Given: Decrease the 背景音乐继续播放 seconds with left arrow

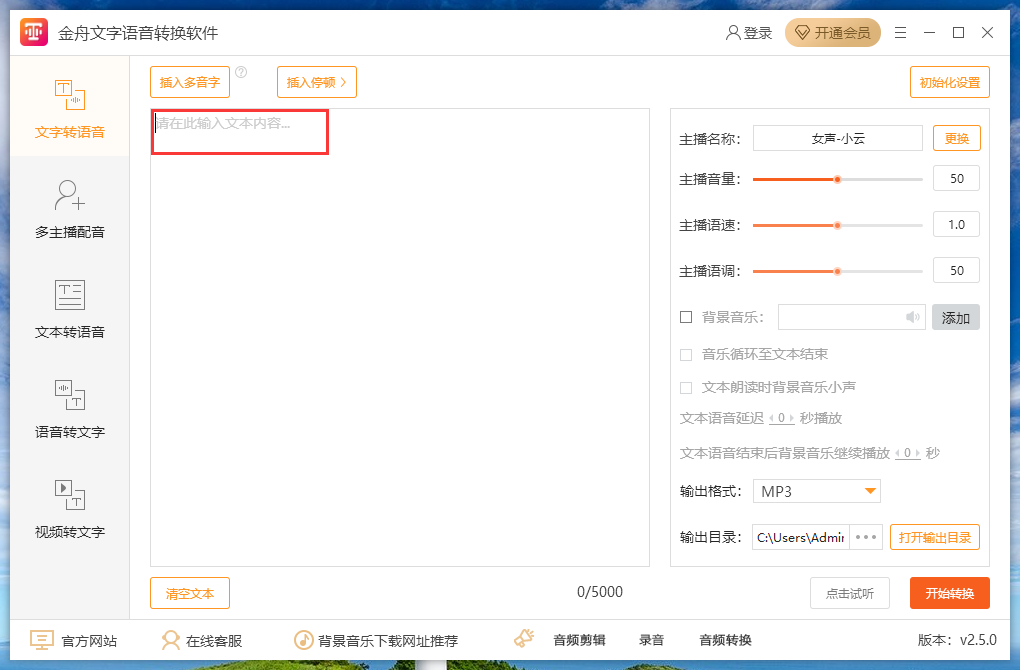Looking at the screenshot, I should pos(898,453).
